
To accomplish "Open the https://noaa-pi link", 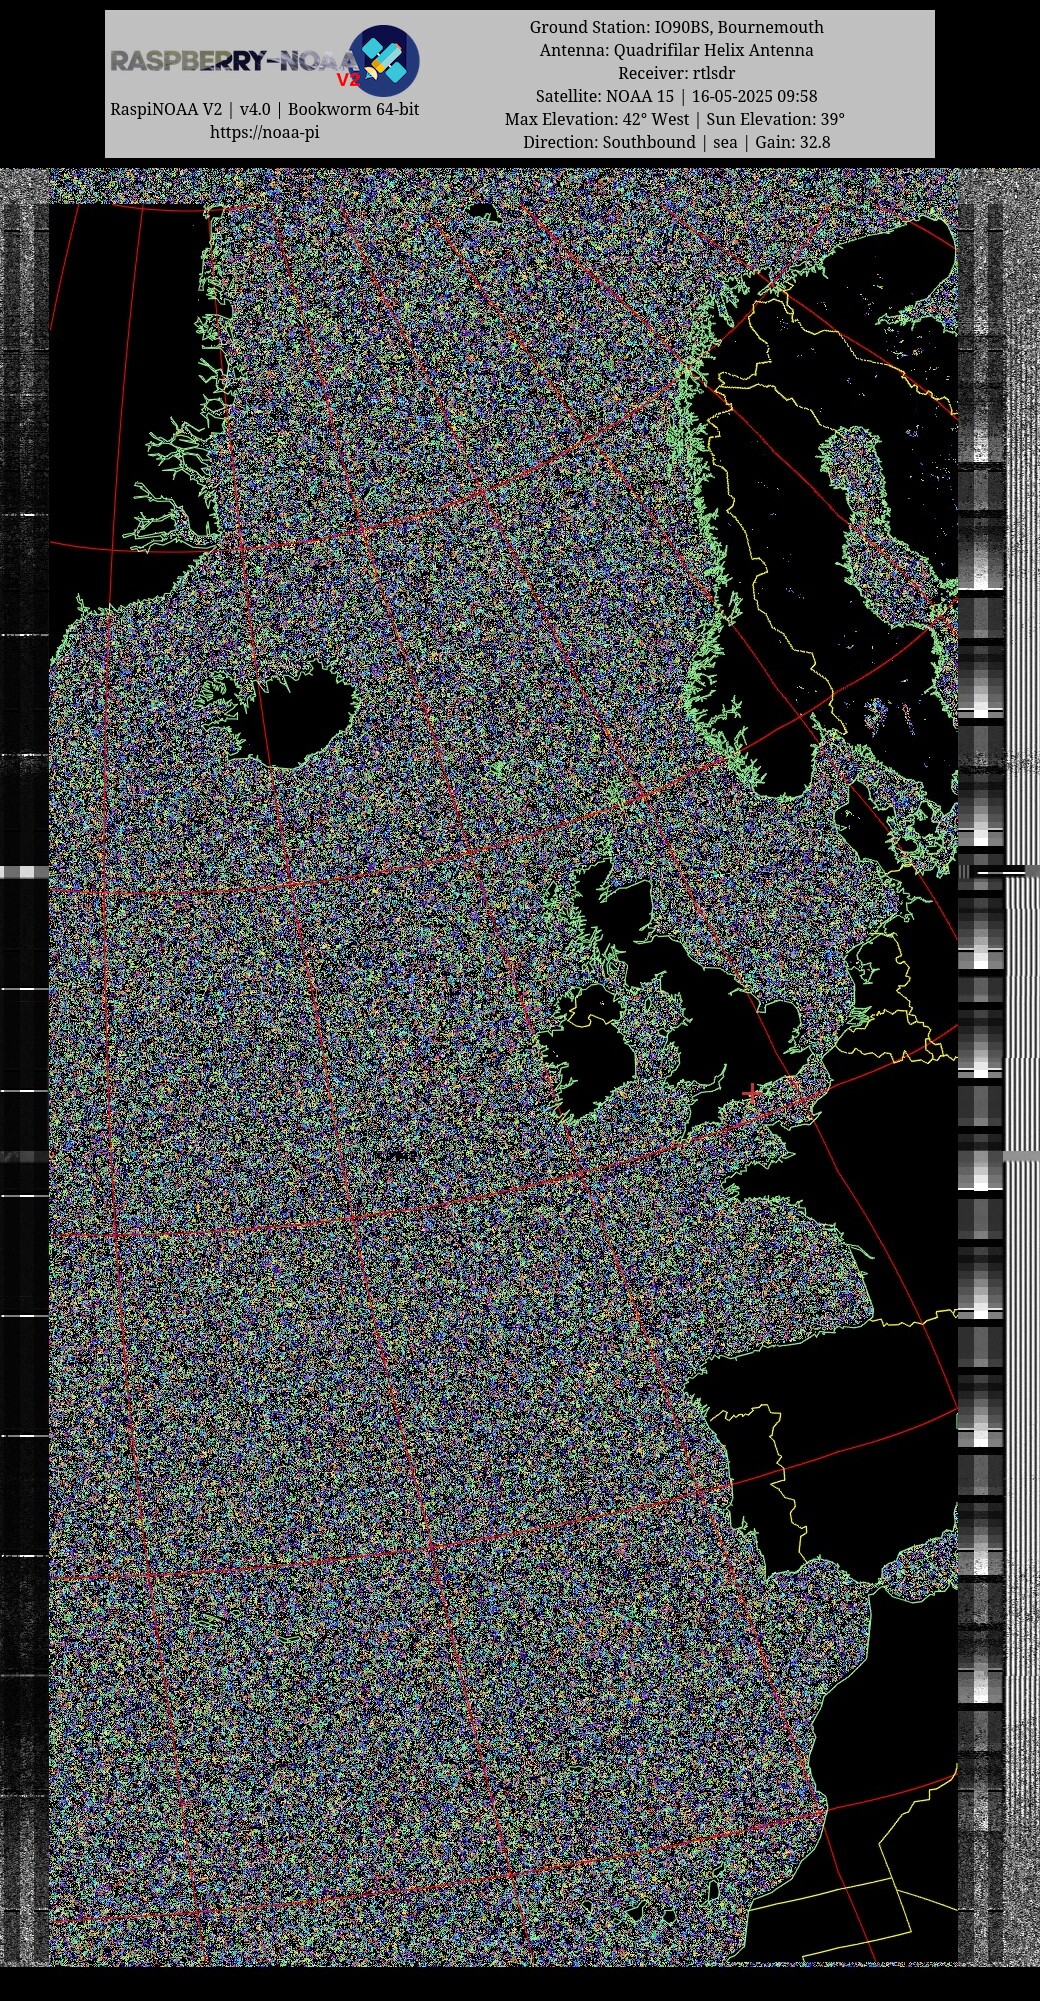I will coord(264,132).
